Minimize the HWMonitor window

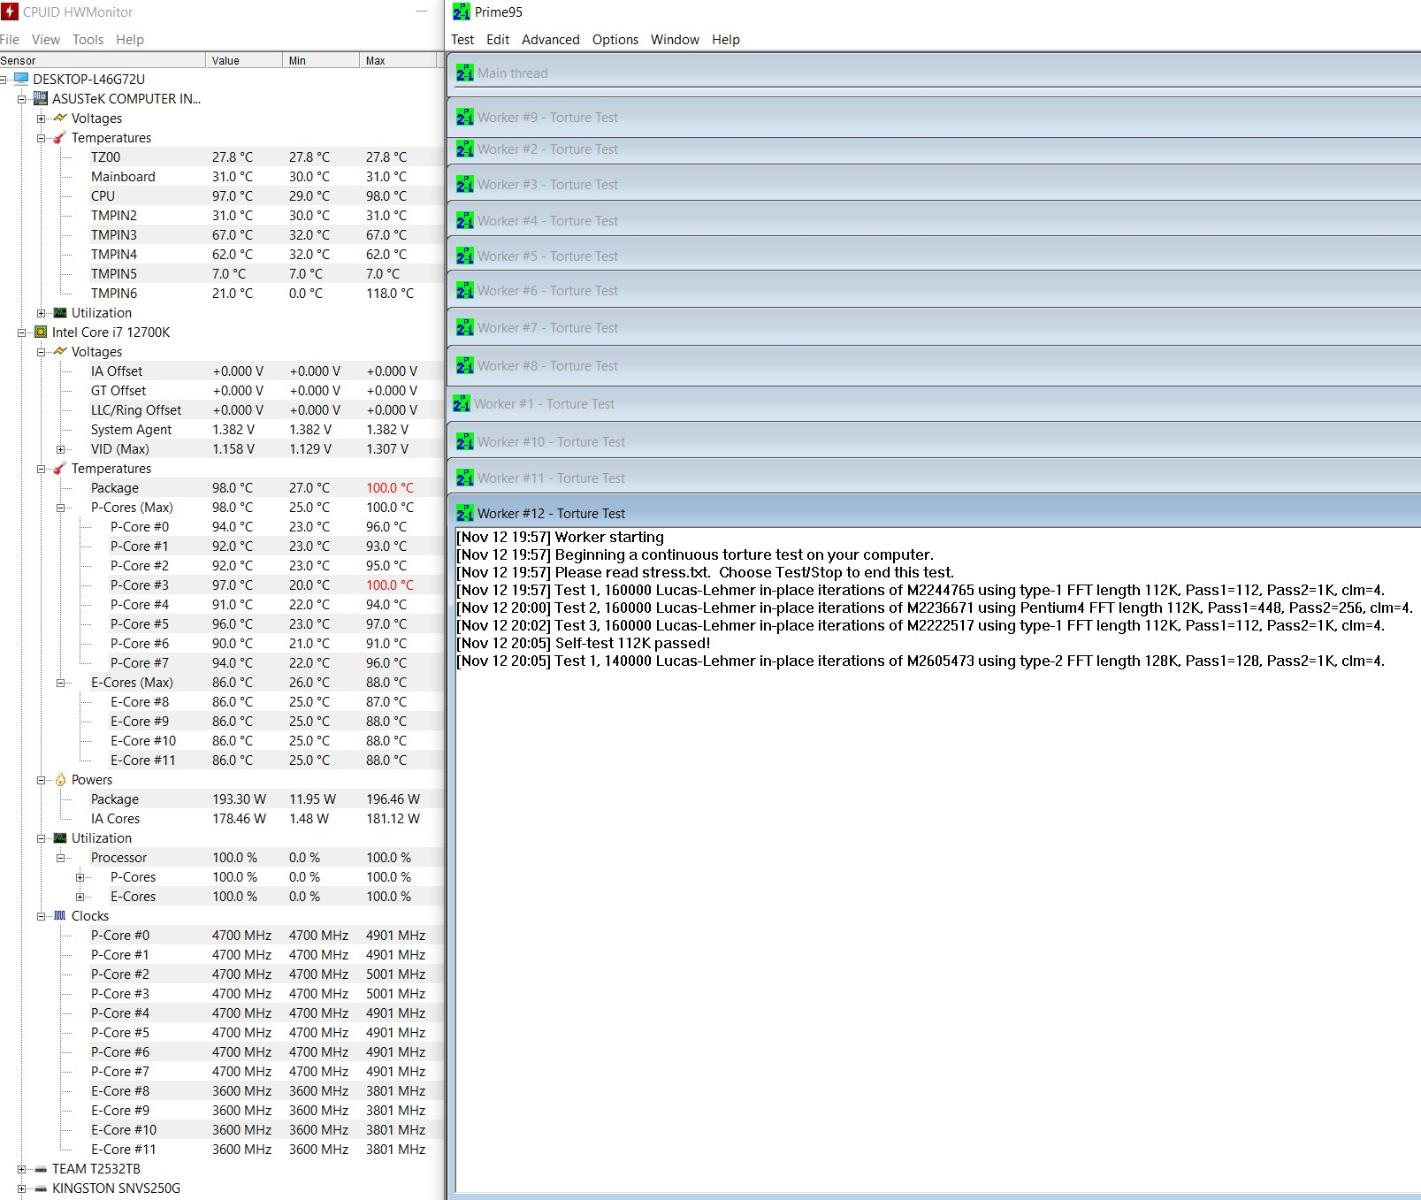click(422, 12)
